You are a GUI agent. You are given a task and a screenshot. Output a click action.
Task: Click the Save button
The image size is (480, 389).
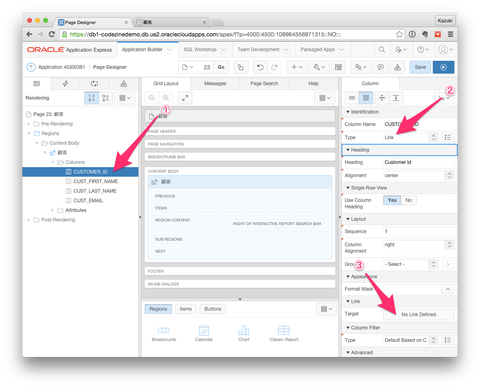[x=420, y=67]
